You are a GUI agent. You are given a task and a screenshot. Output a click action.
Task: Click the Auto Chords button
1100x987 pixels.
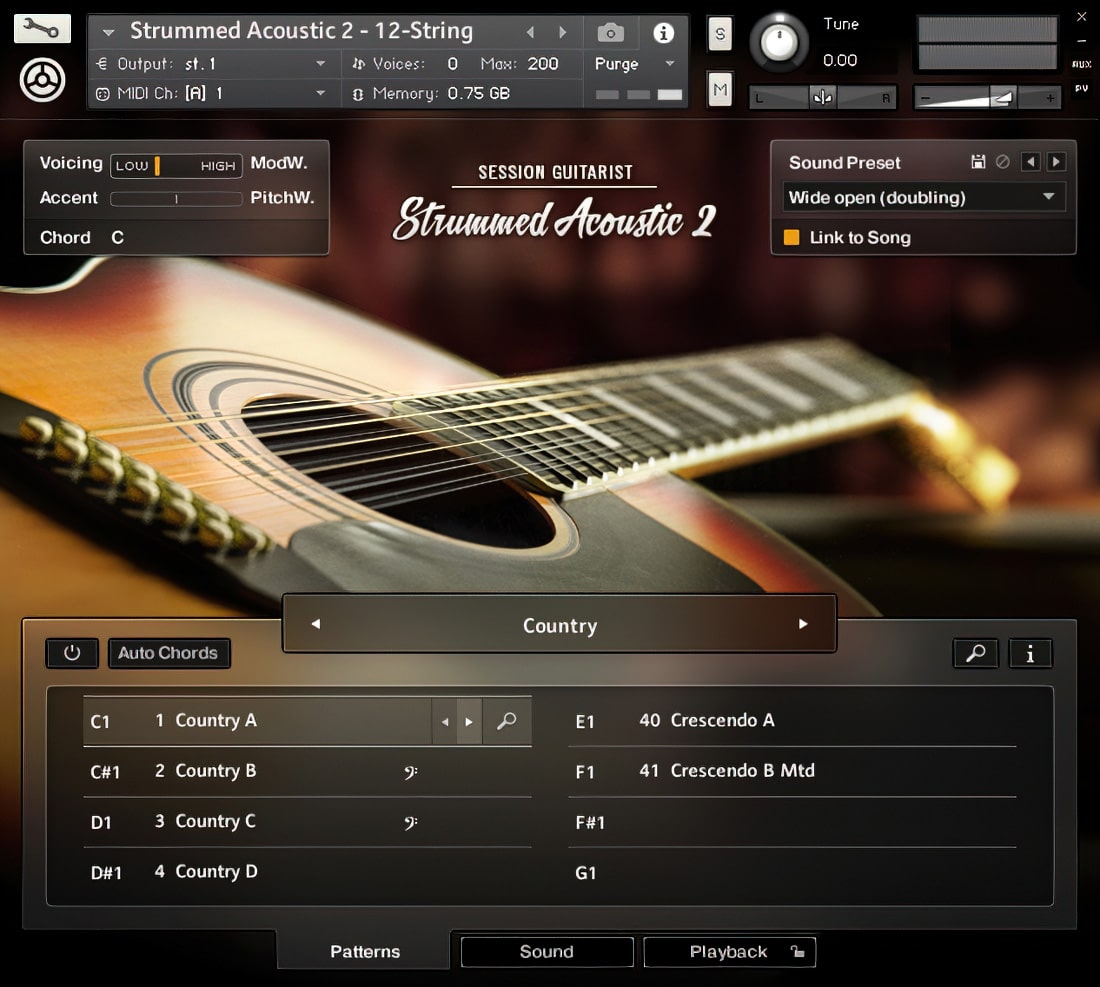169,653
